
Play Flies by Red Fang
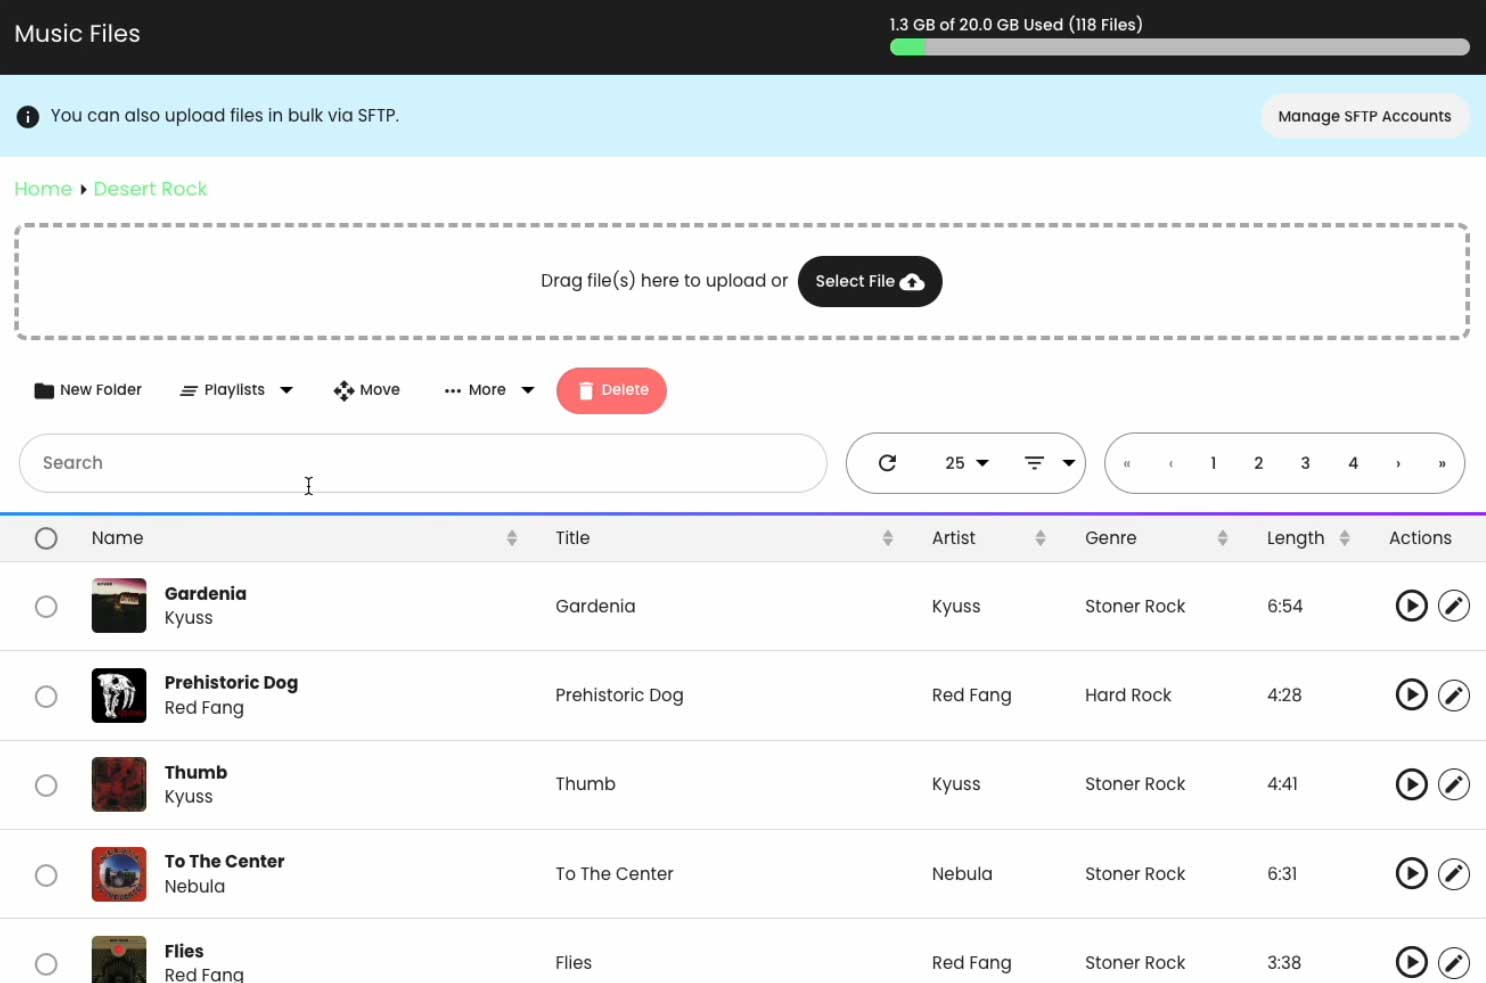coord(1411,962)
